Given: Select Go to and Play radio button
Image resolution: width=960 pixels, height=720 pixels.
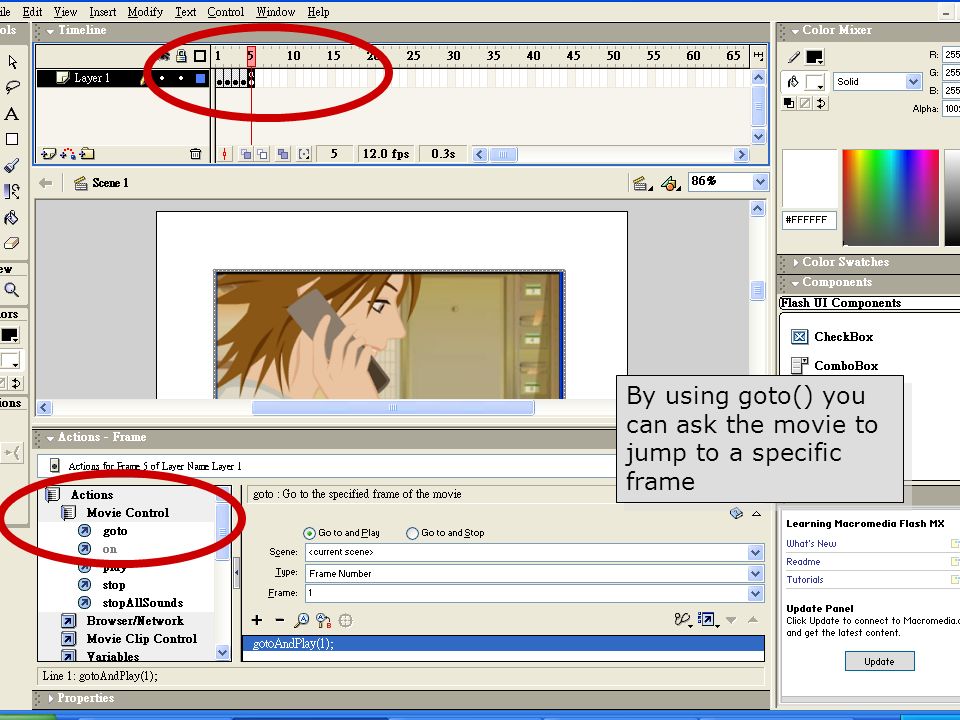Looking at the screenshot, I should (310, 533).
